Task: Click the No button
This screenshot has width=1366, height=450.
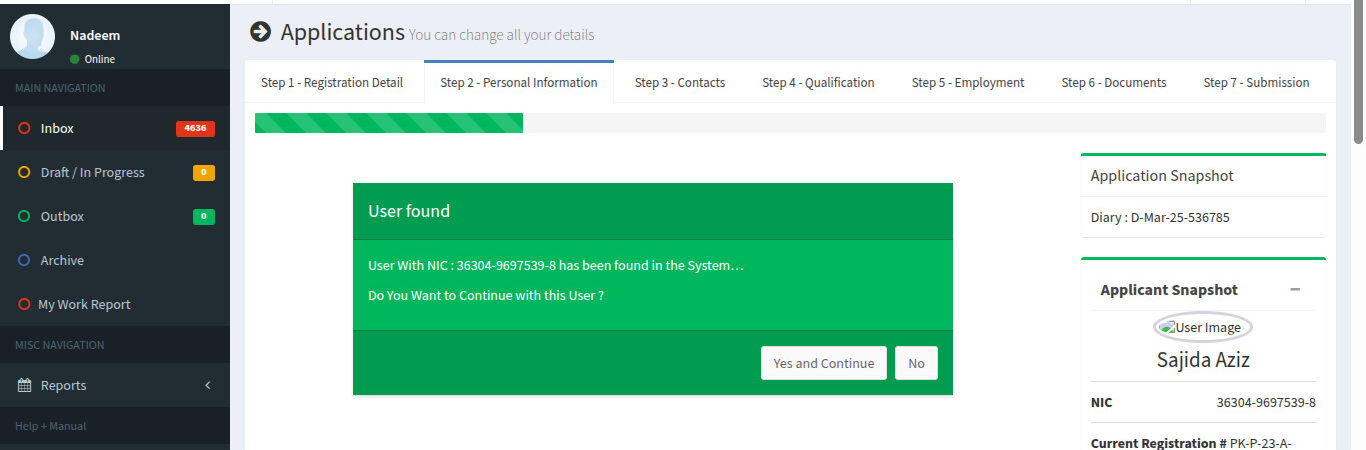Action: 916,363
